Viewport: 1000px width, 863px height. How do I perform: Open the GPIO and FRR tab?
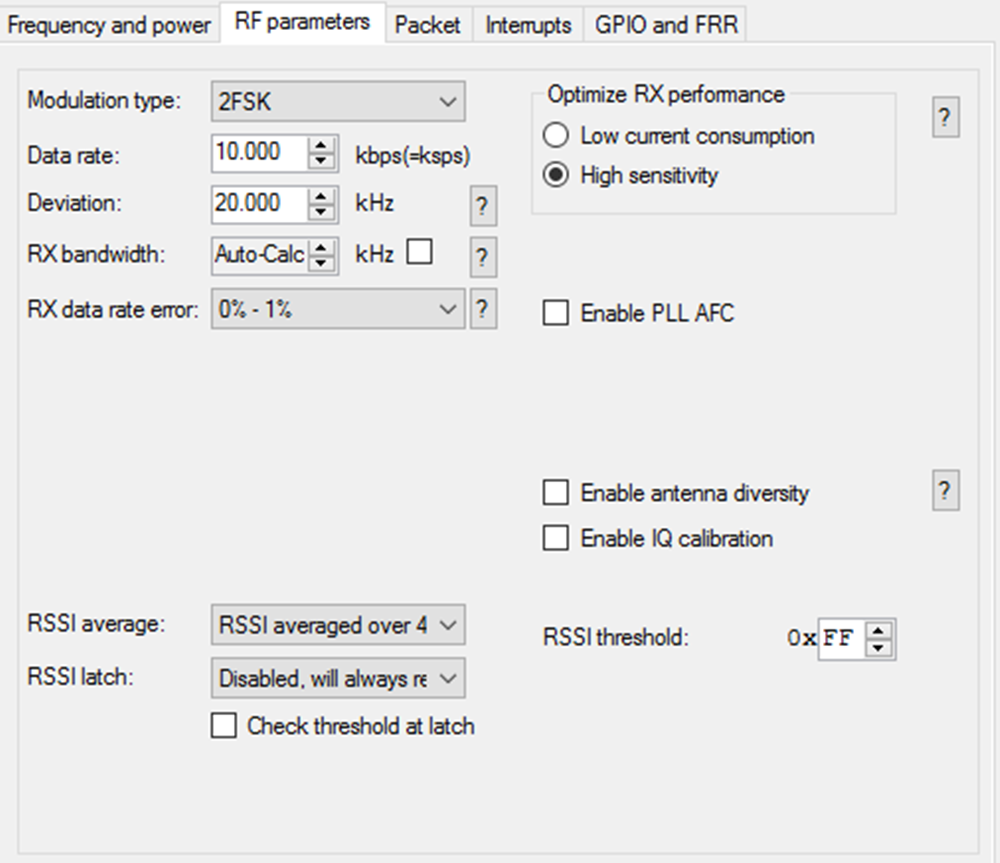point(666,24)
